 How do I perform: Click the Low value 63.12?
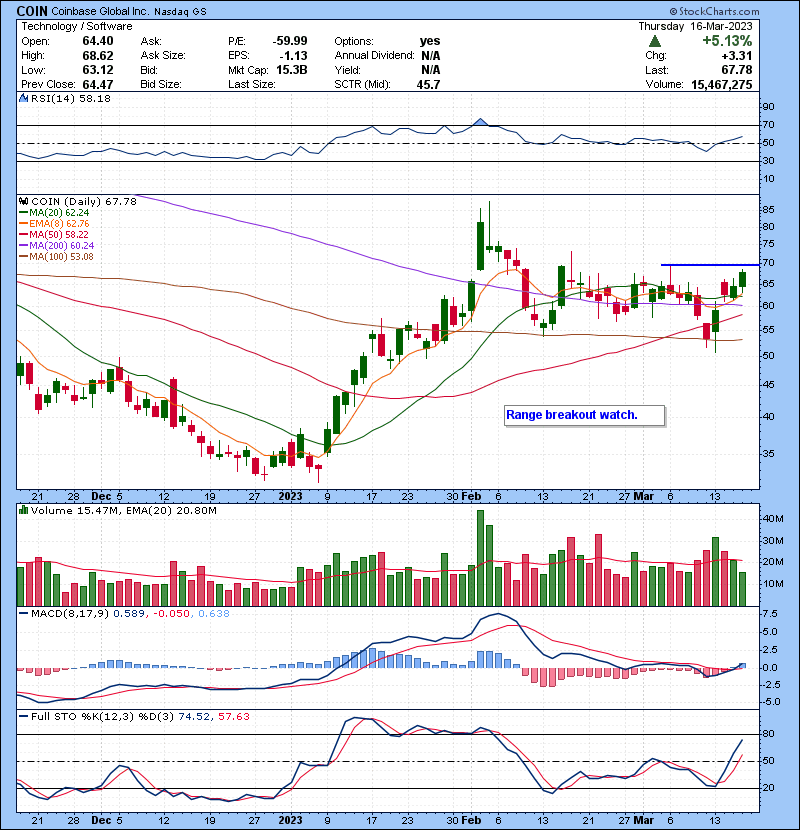98,70
